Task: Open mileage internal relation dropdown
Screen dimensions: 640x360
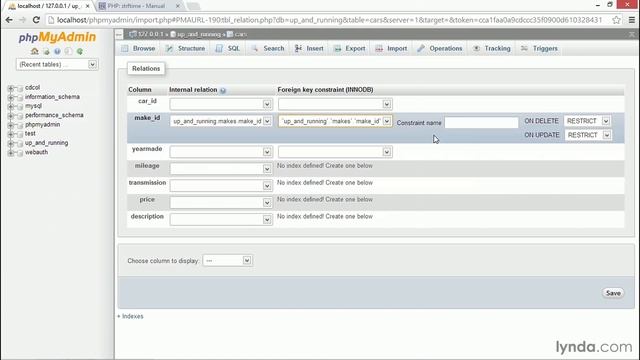Action: 221,169
